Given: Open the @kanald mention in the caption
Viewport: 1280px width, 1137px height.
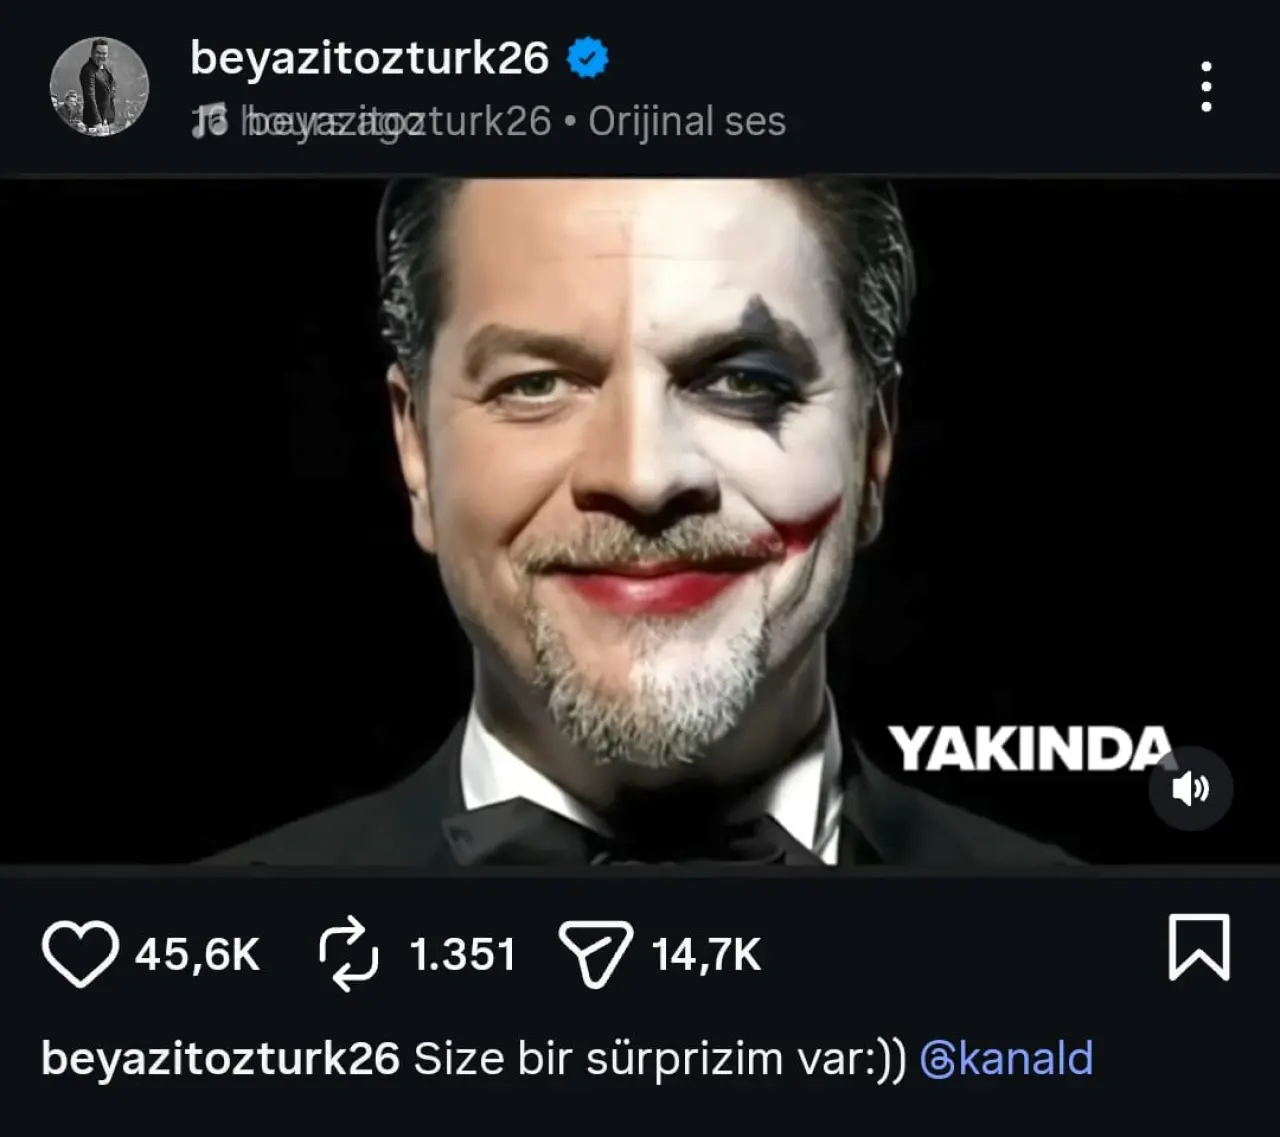Looking at the screenshot, I should point(1006,1059).
